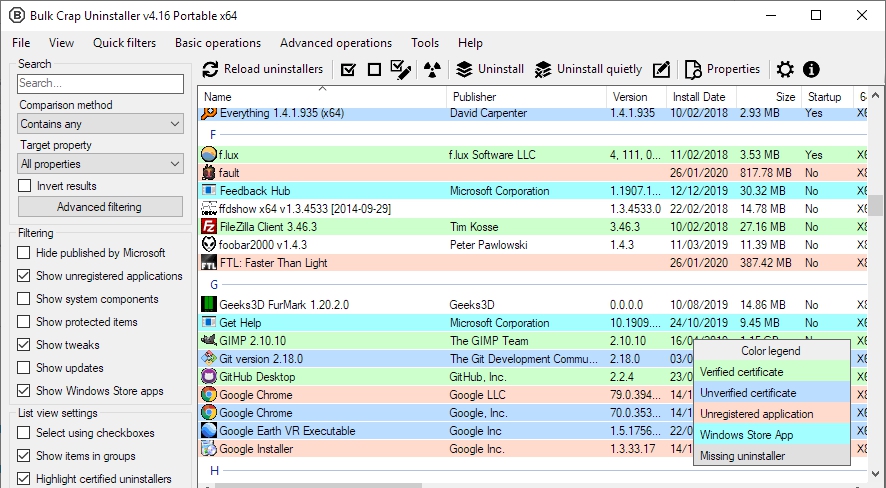
Task: Uncheck Show items in groups
Action: pos(23,456)
